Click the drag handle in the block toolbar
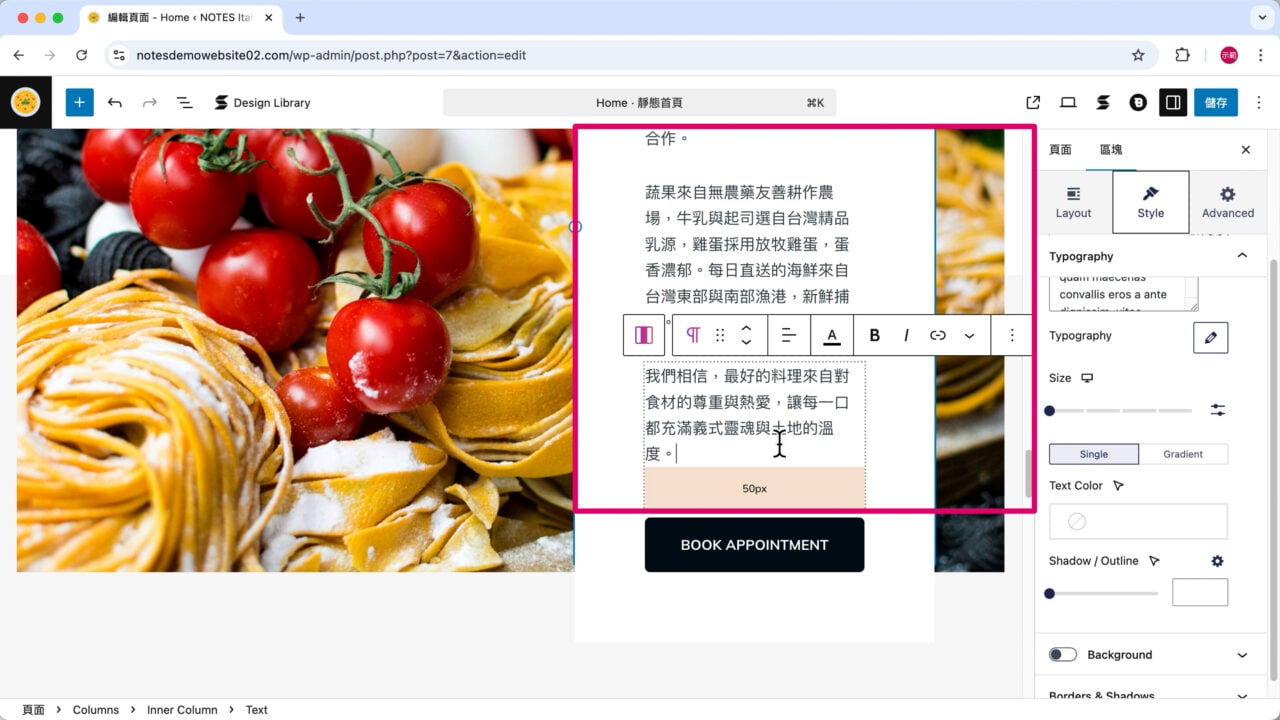 (721, 335)
